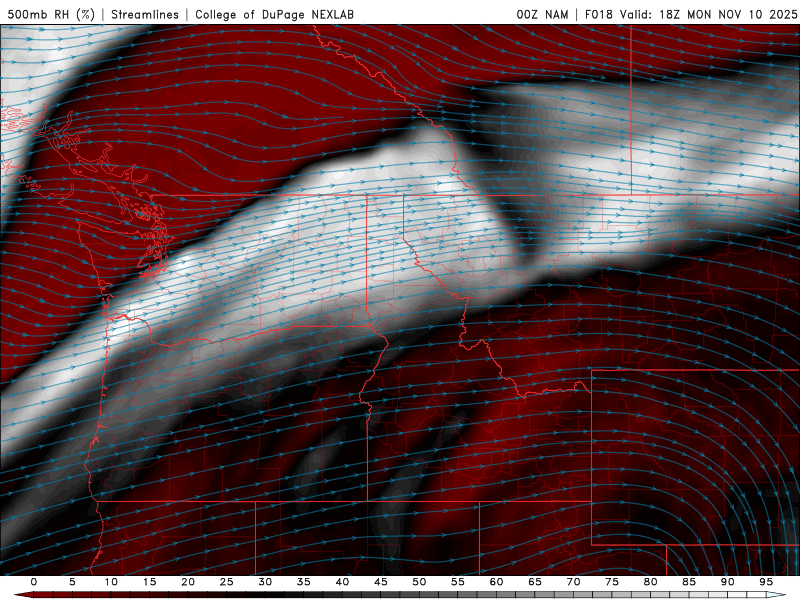The height and width of the screenshot is (600, 800).
Task: Click the "10" value on color scale
Action: [111, 582]
